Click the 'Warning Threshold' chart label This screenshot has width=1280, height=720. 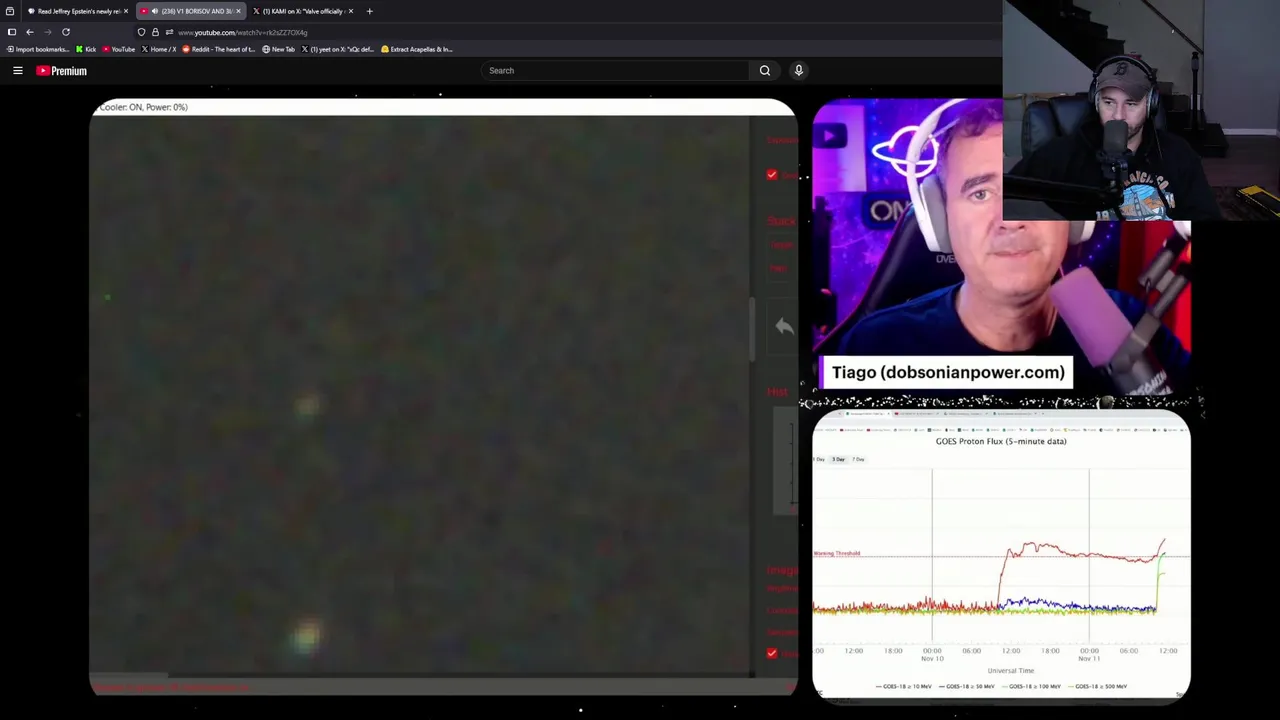click(x=837, y=553)
